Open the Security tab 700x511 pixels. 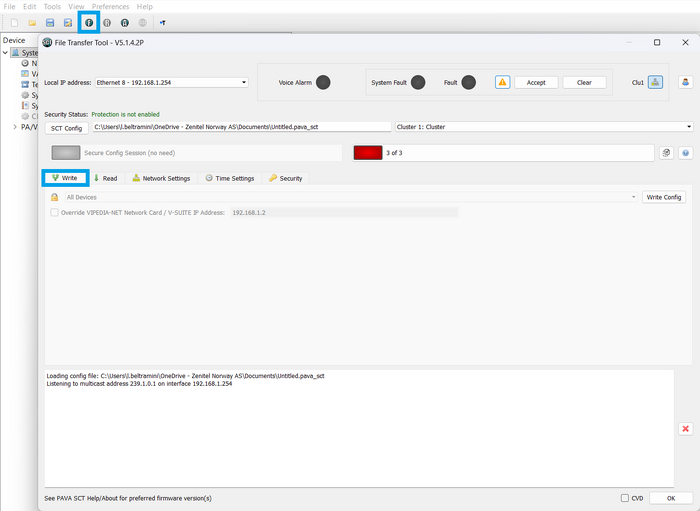[x=285, y=178]
